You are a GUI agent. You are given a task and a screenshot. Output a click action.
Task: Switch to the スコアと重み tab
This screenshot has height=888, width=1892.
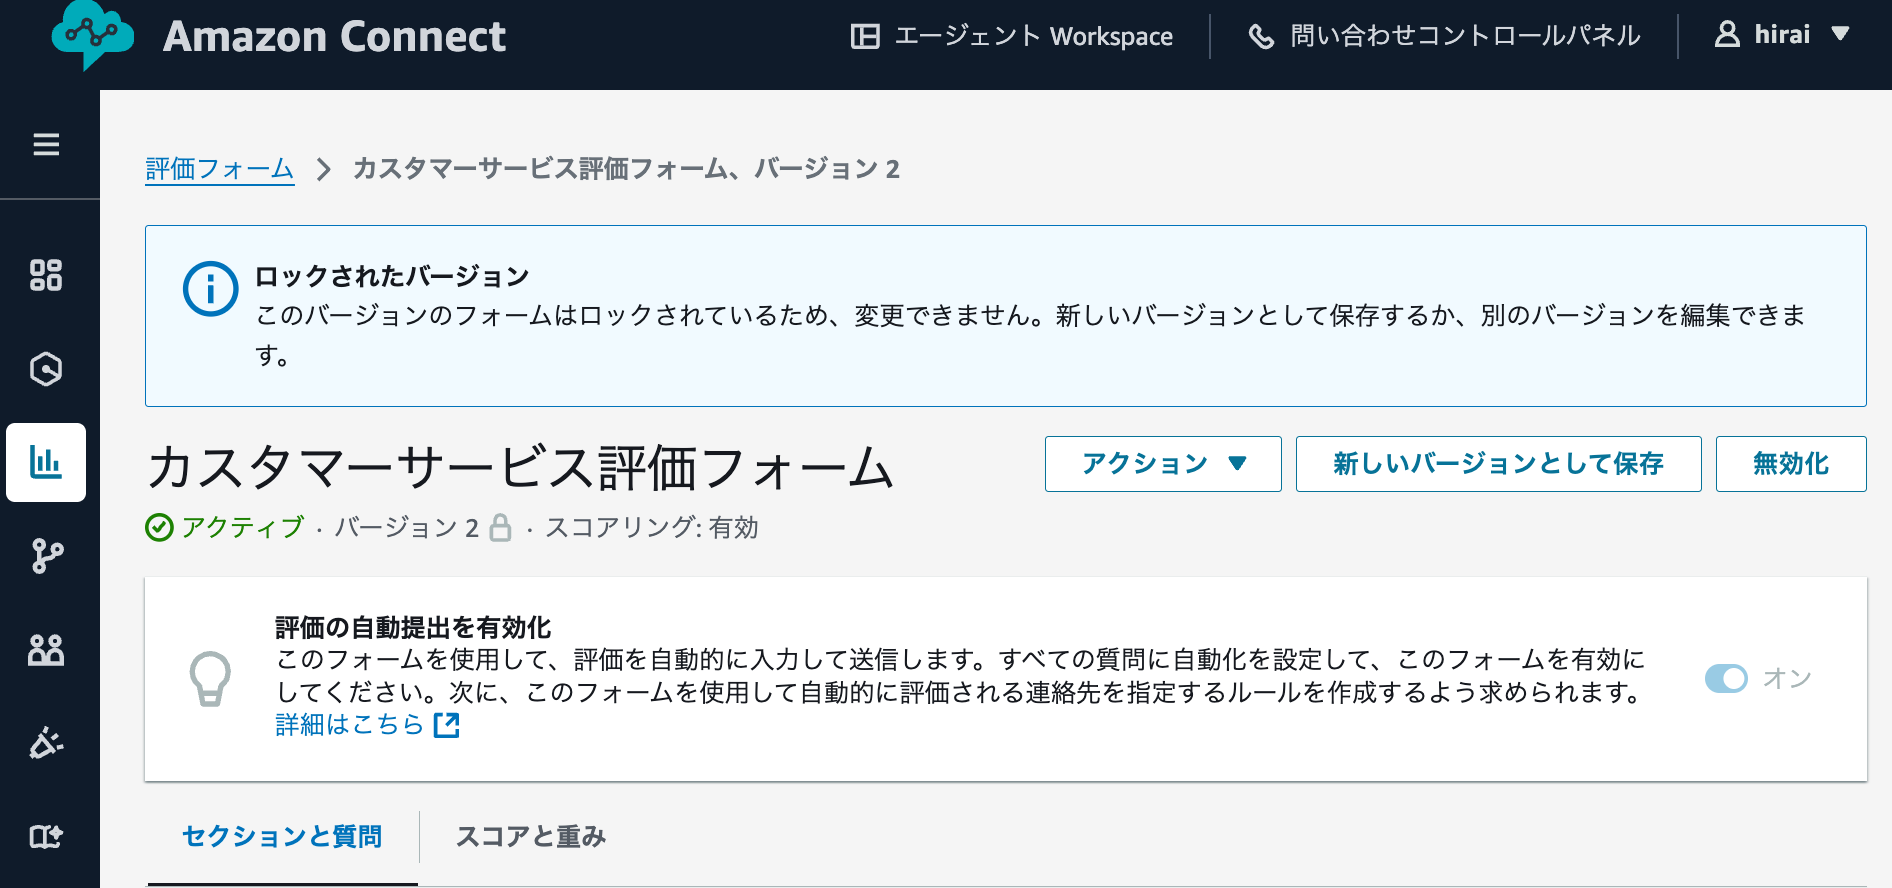(x=531, y=836)
